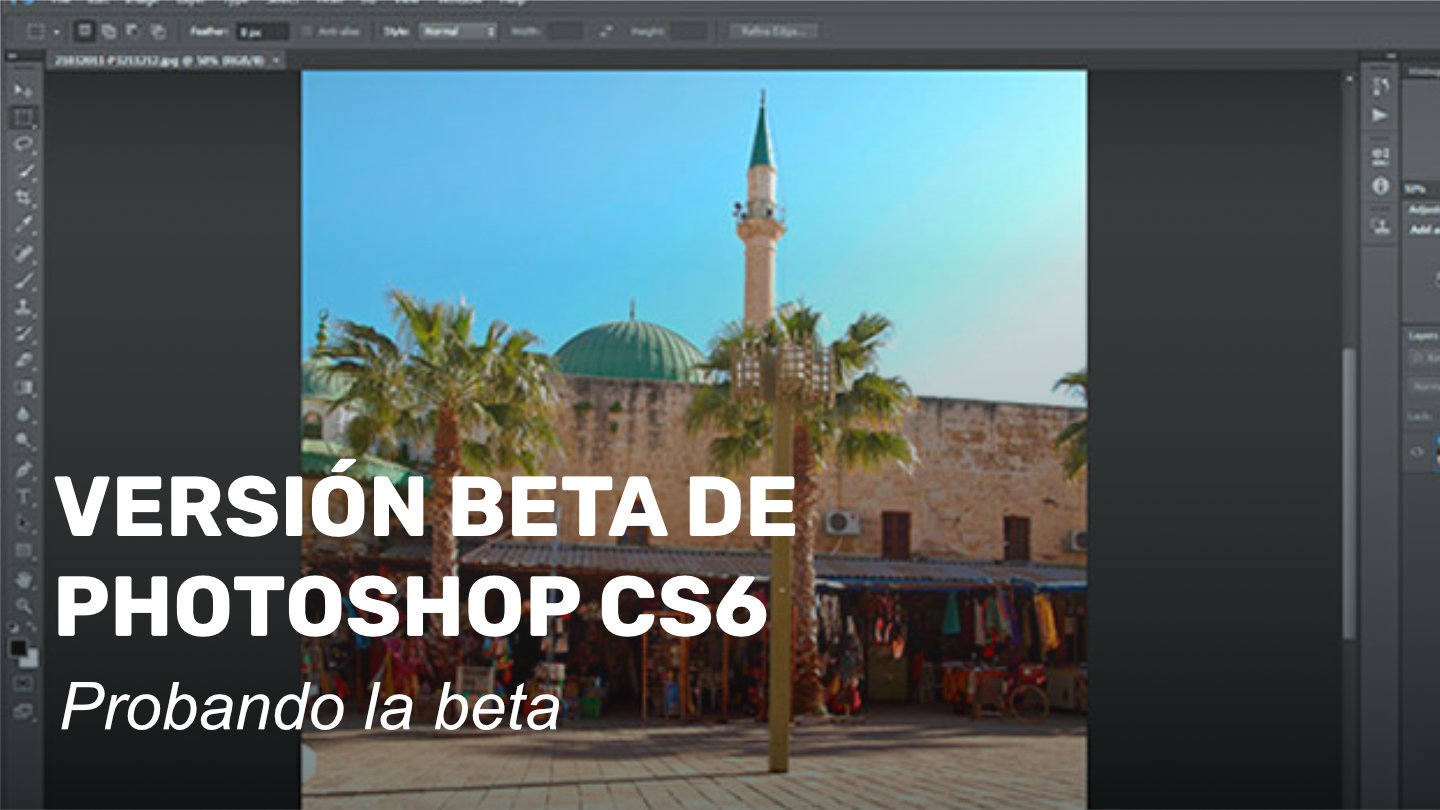Select the Eyedropper tool
The image size is (1440, 810).
(x=23, y=225)
